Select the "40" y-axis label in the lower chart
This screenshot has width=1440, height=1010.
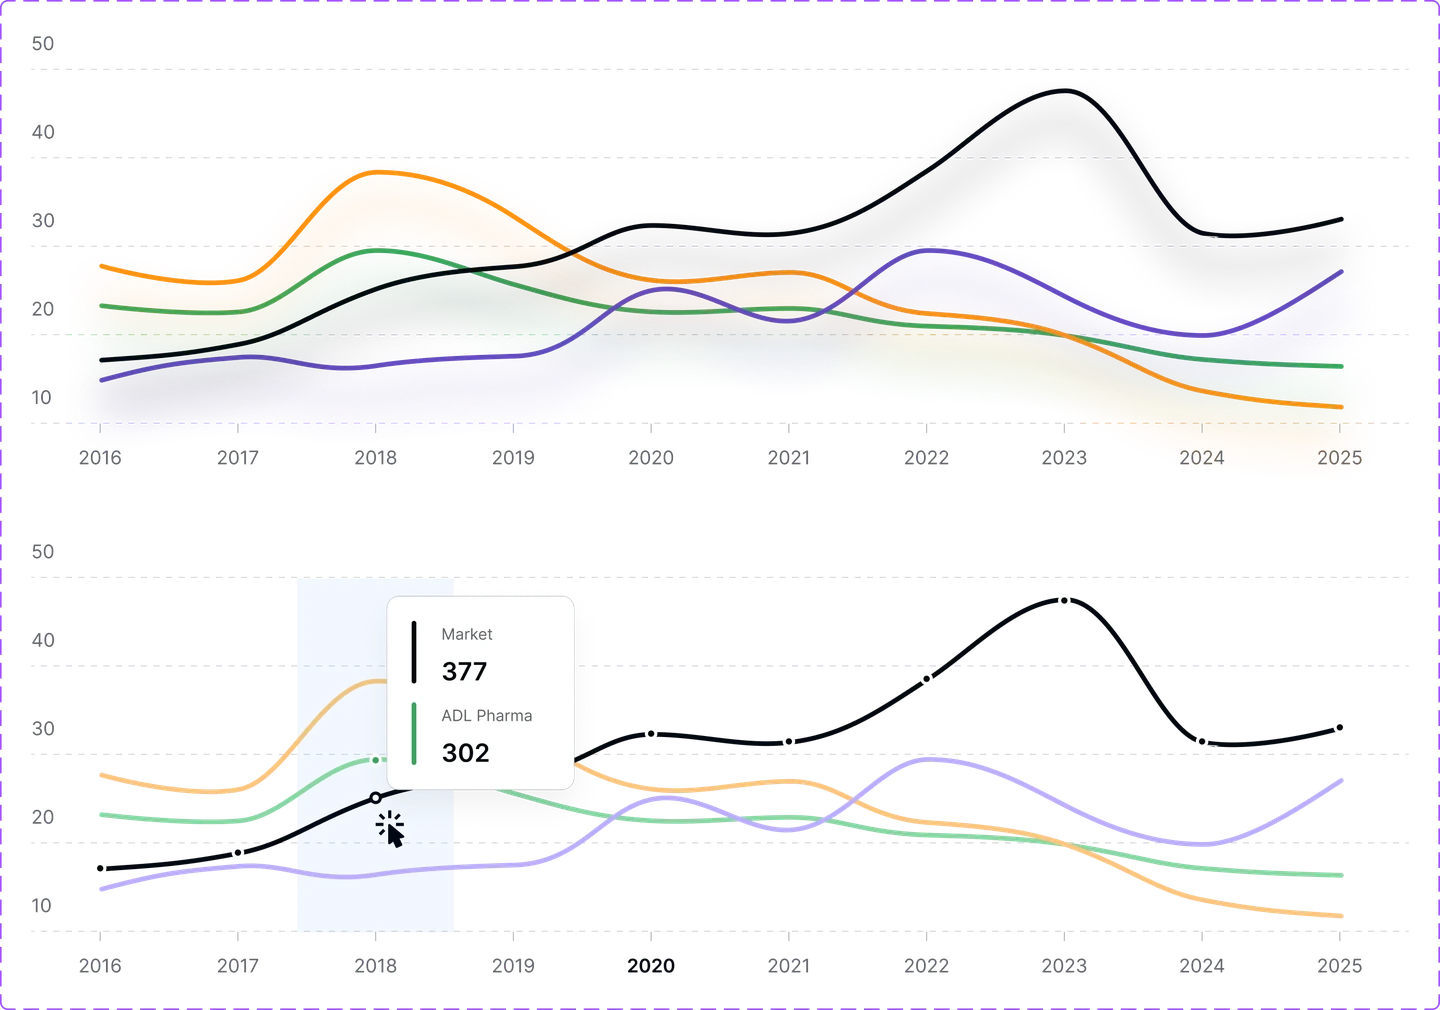43,640
